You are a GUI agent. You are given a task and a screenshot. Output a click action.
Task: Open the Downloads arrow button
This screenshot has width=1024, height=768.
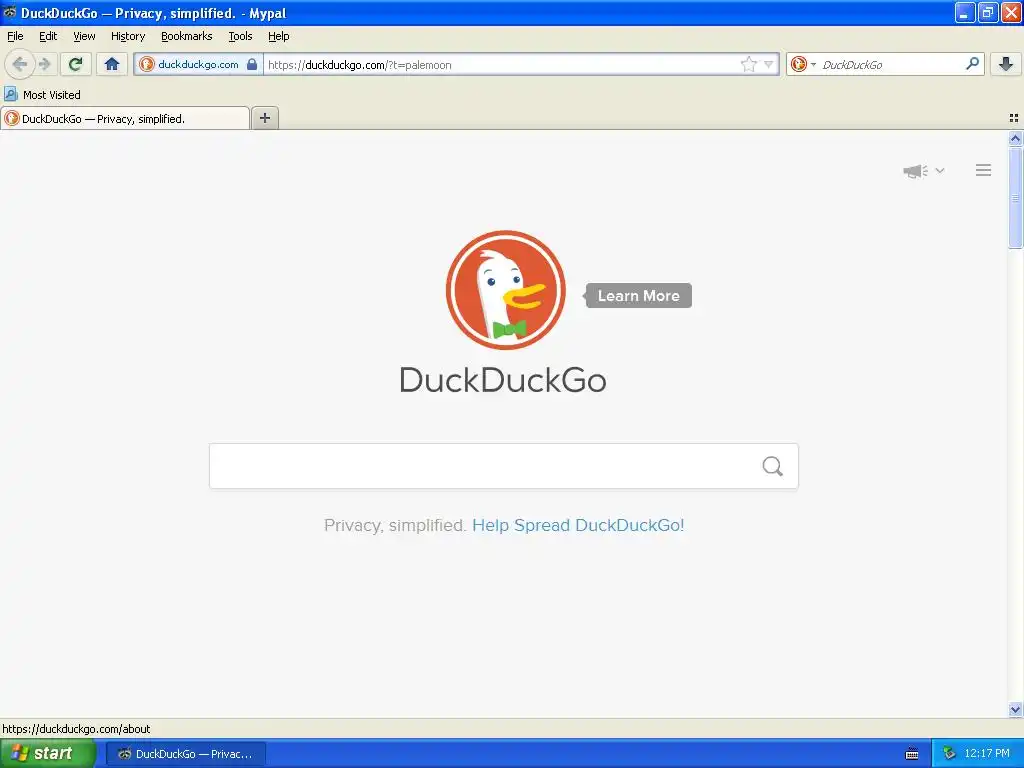tap(1006, 64)
